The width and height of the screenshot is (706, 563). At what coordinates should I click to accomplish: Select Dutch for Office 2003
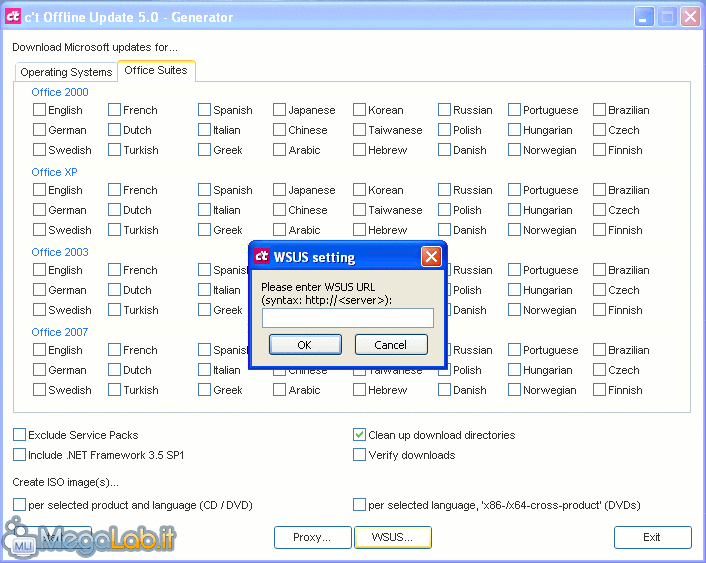coord(114,290)
